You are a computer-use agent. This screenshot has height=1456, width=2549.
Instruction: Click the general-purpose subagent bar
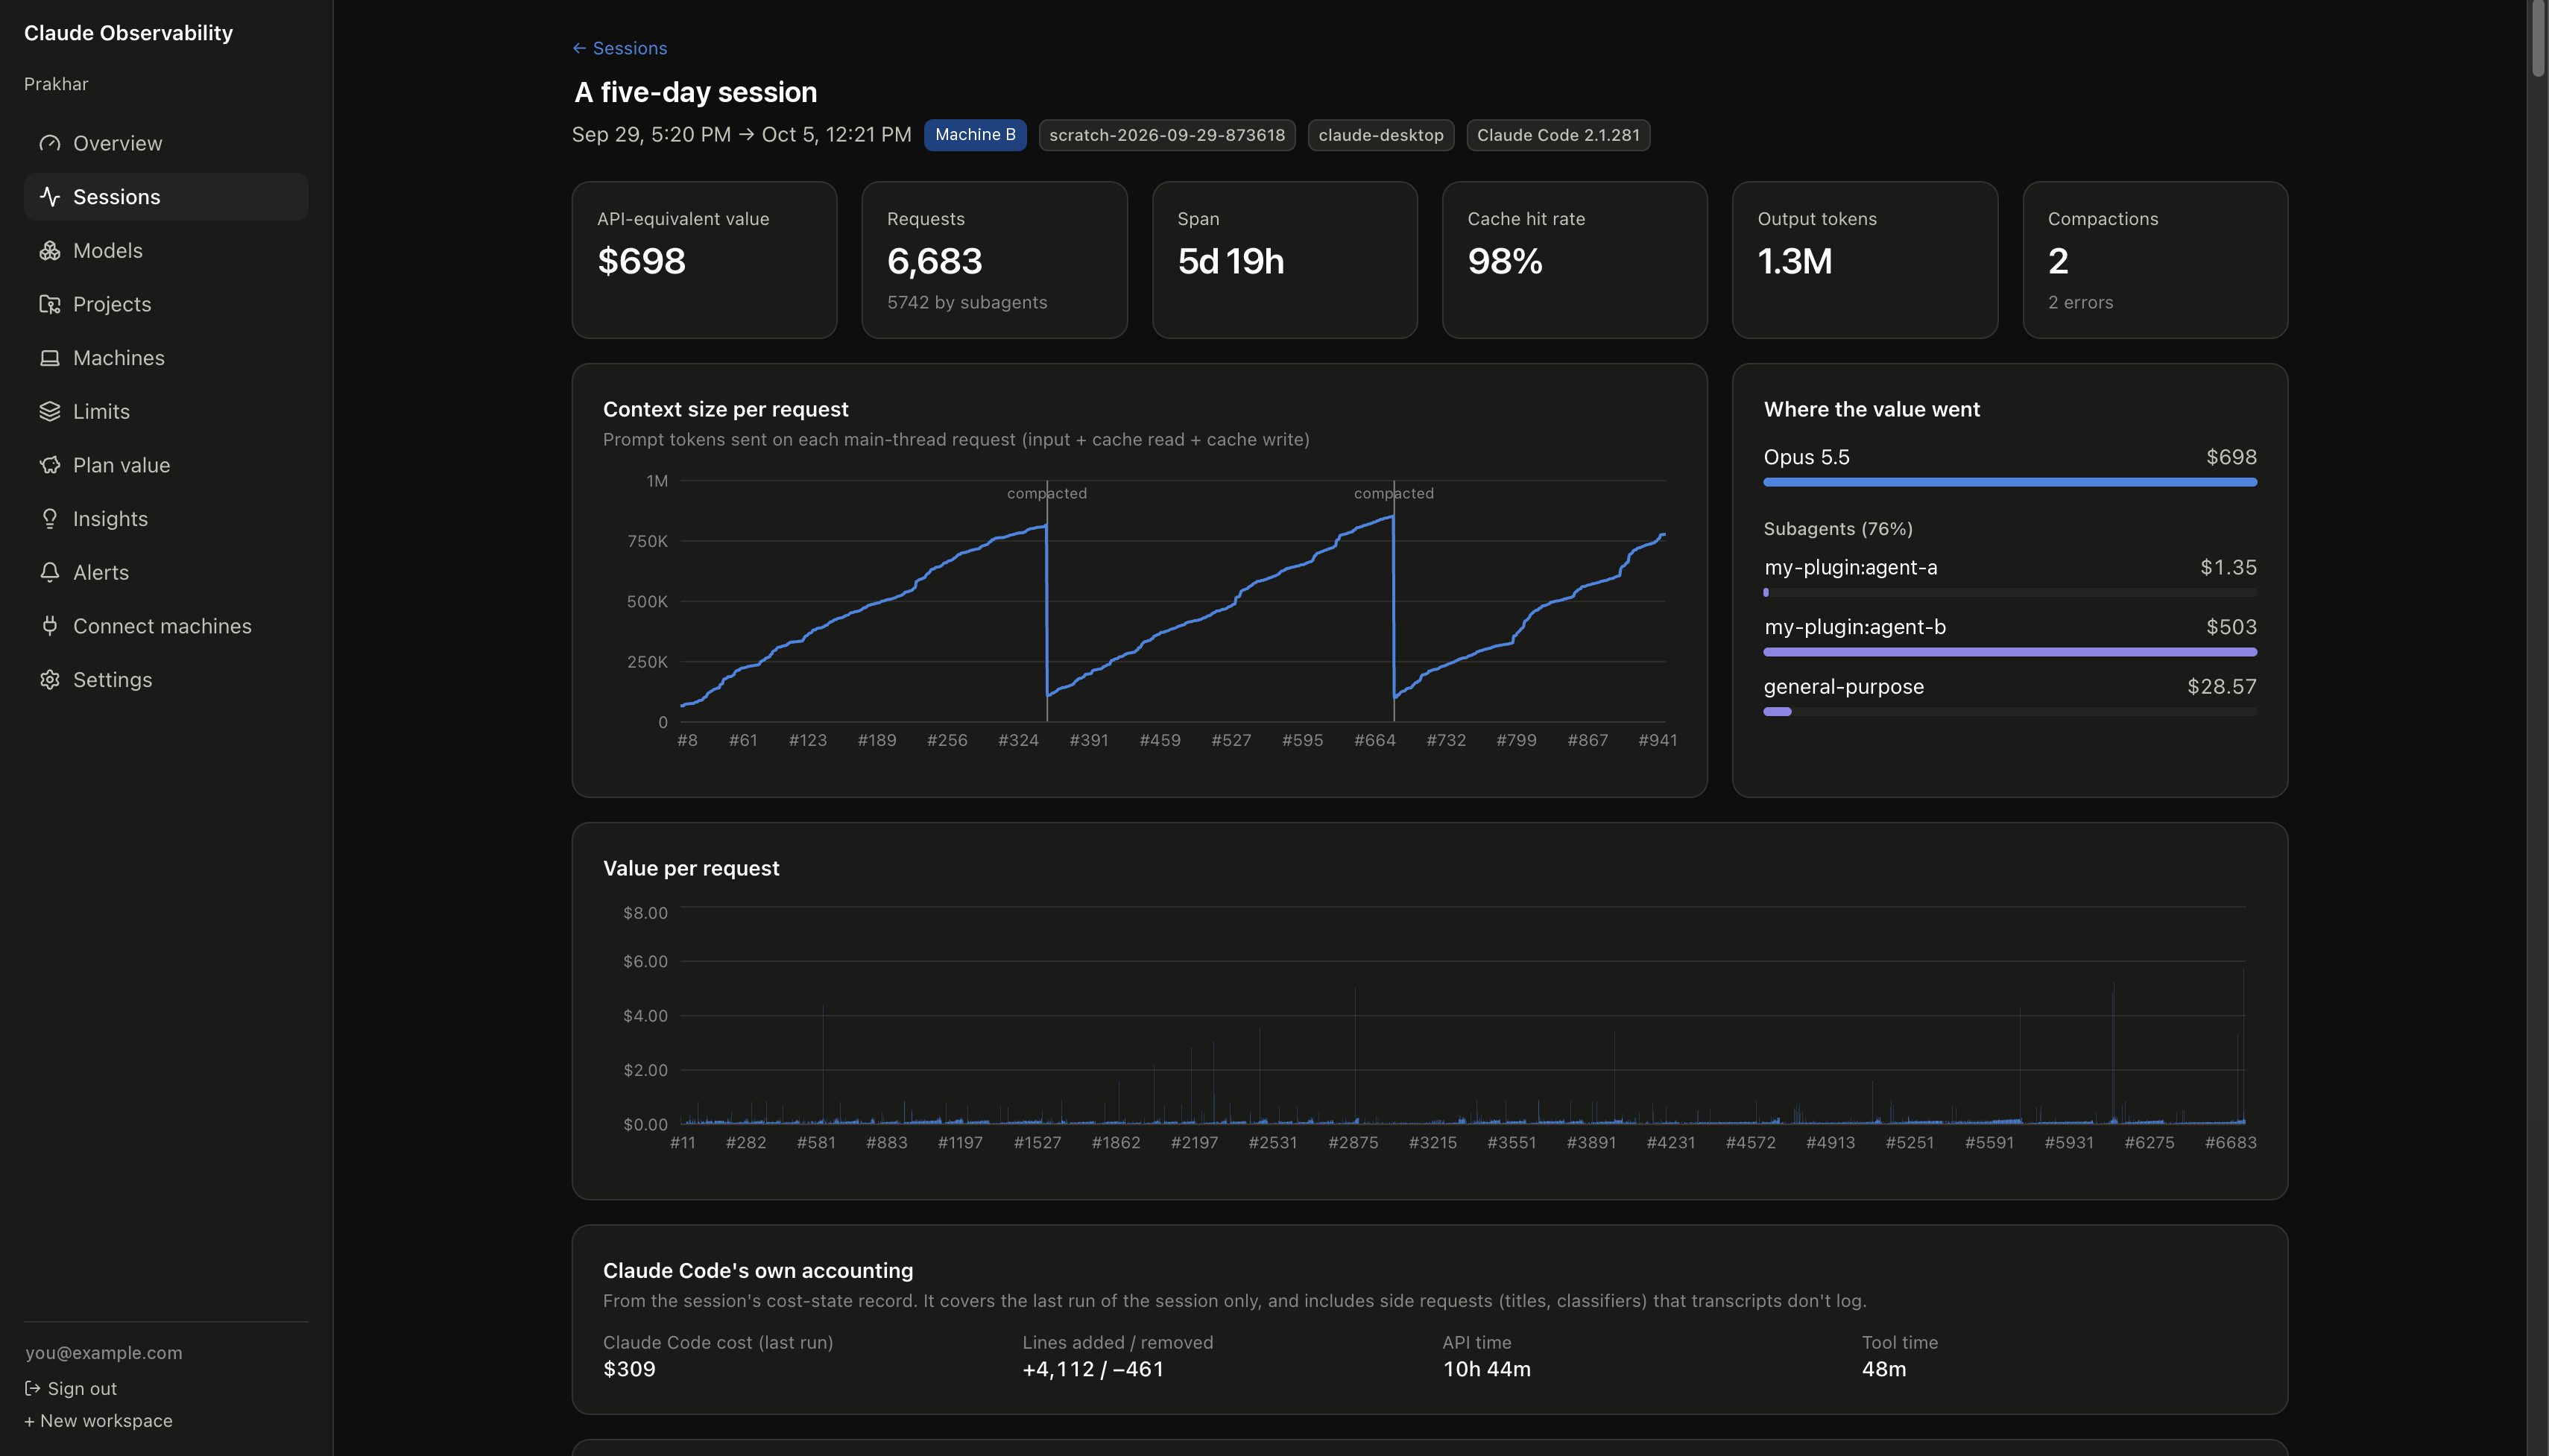(x=2010, y=712)
